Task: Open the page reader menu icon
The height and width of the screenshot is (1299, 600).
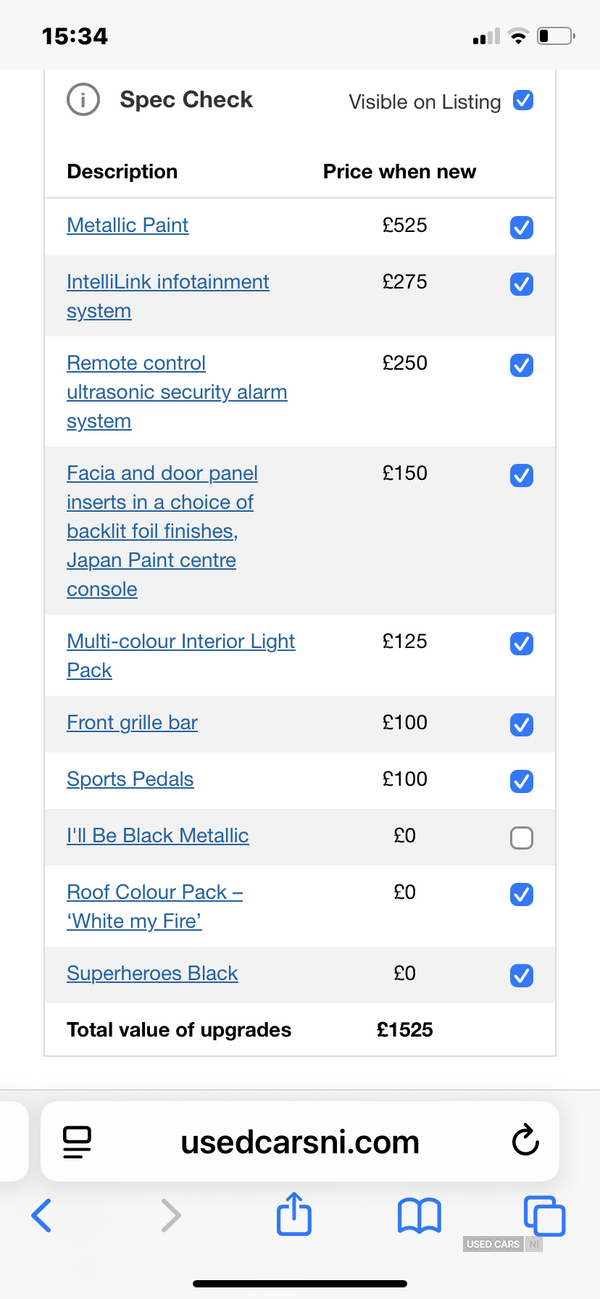Action: click(x=76, y=1142)
